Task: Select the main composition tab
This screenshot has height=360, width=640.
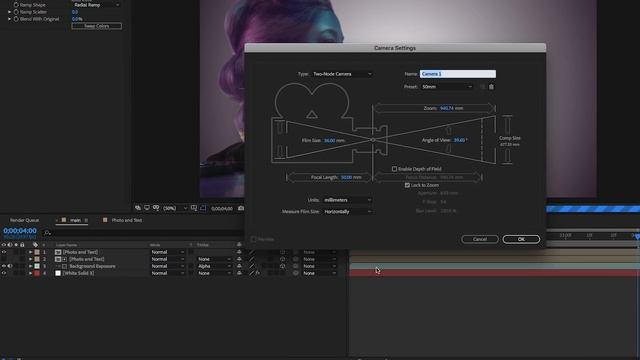Action: click(x=75, y=220)
